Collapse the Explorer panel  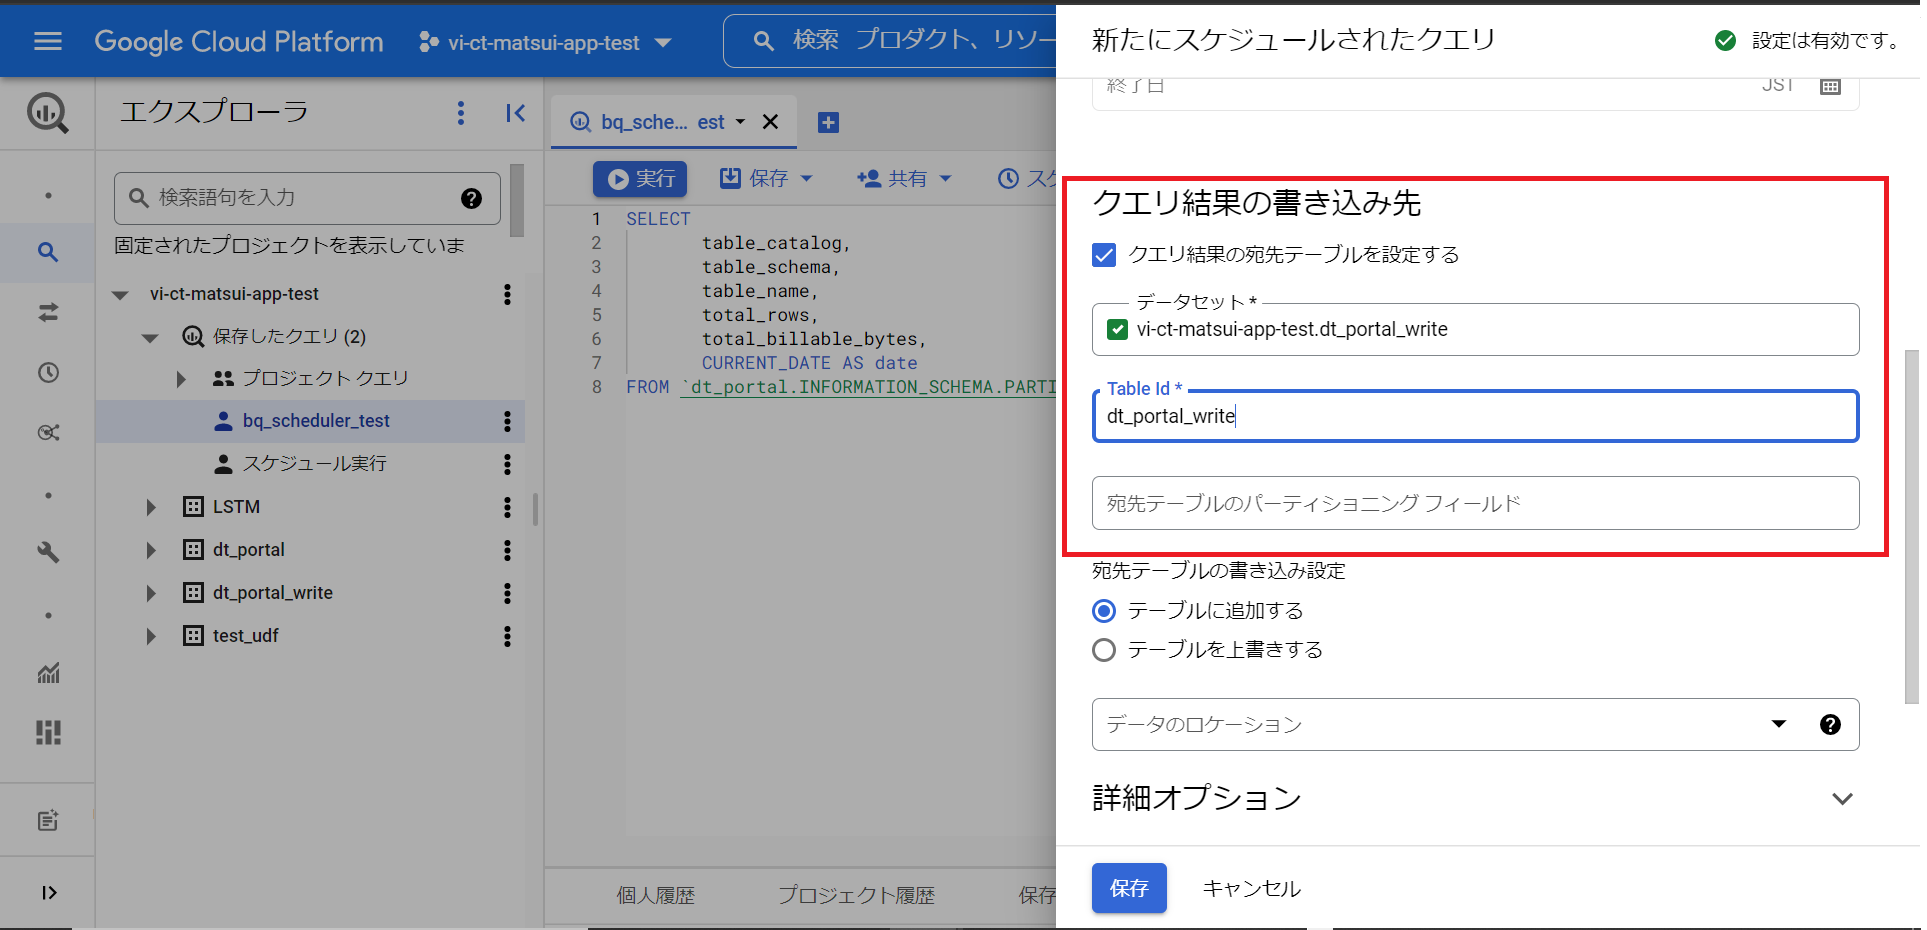[x=515, y=113]
